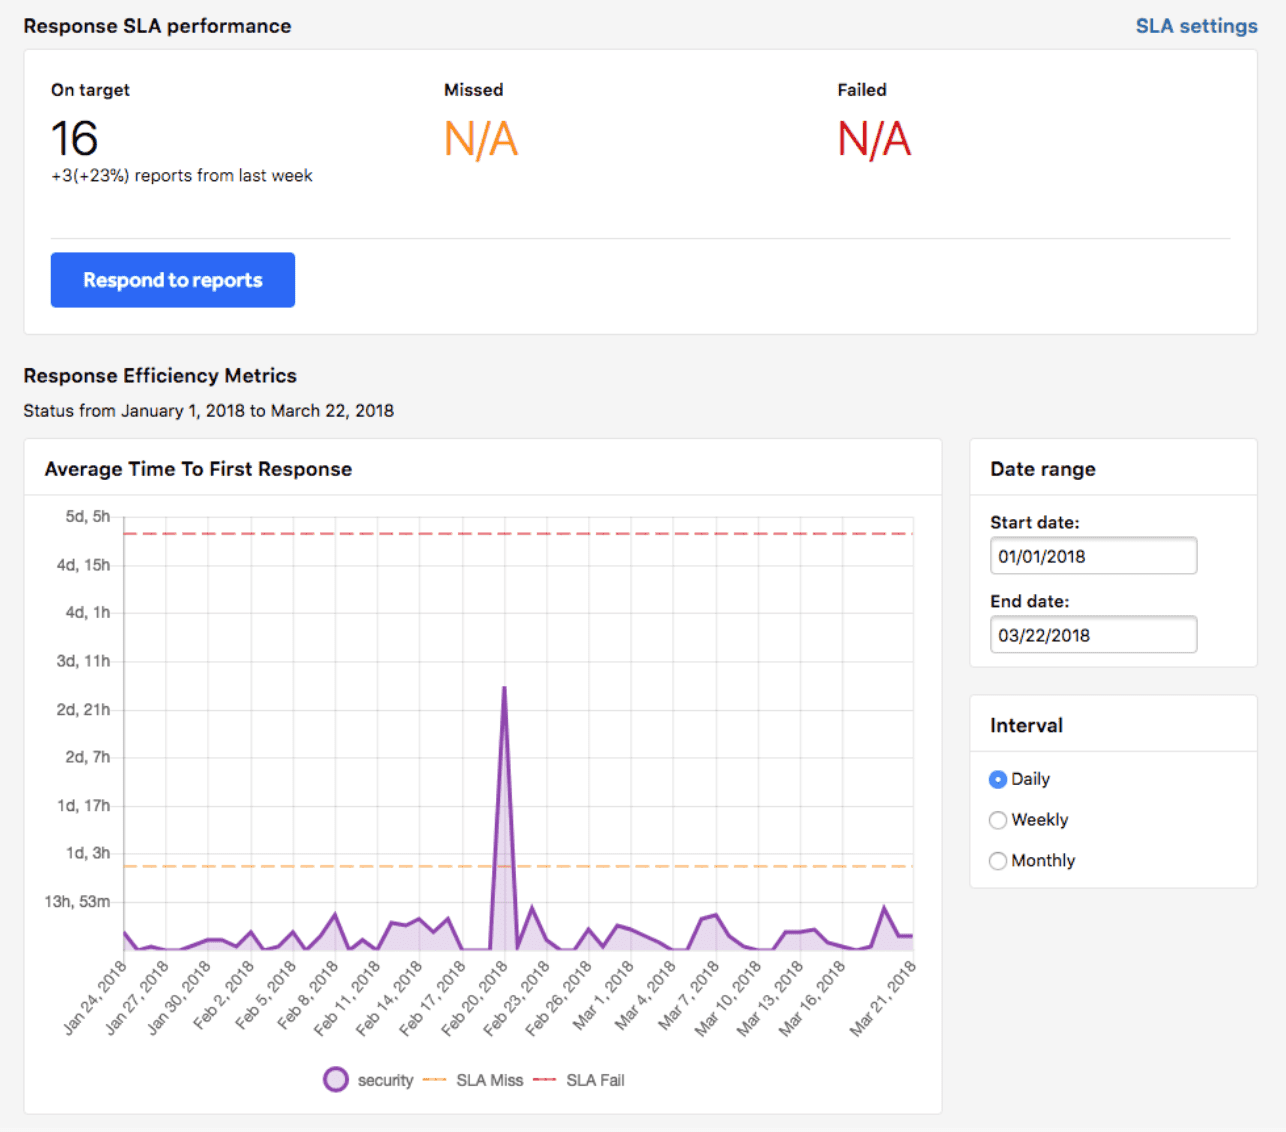This screenshot has width=1286, height=1132.
Task: Click the 5d, 5h y-axis label
Action: (x=88, y=517)
